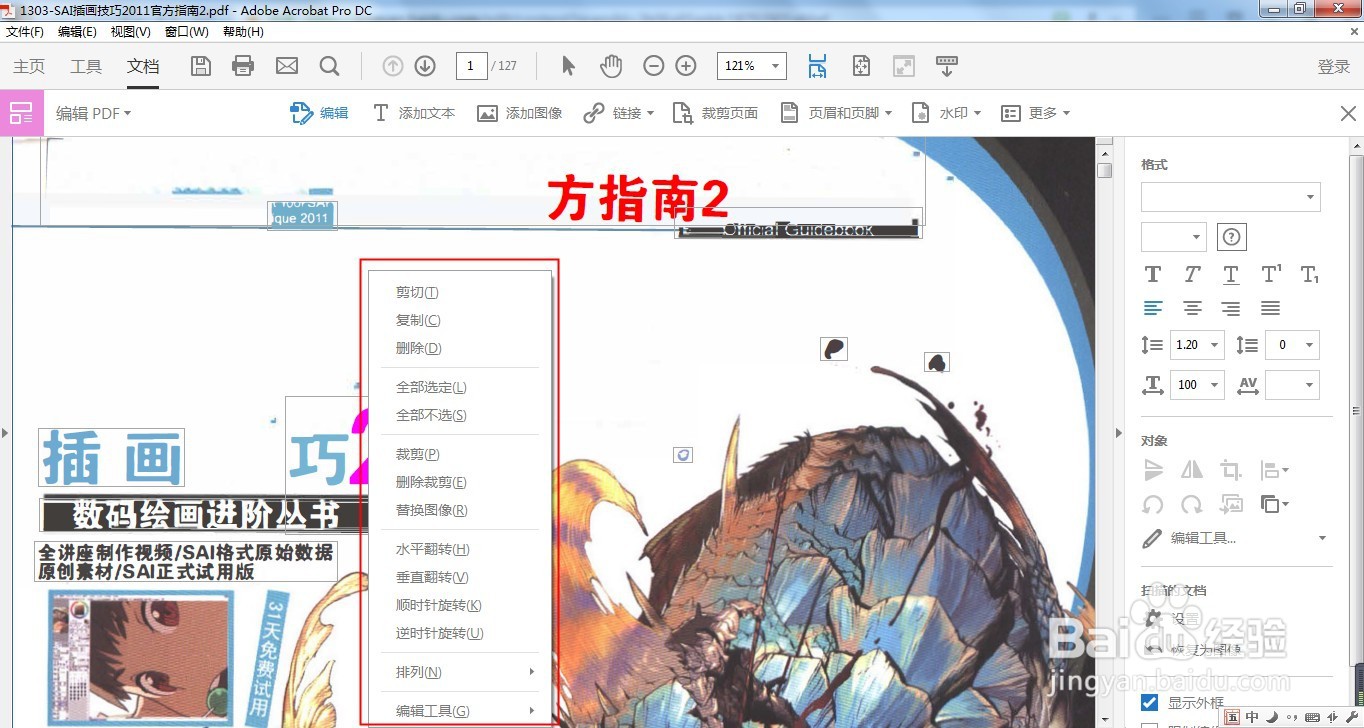Toggle the 显示外框 checkbox
This screenshot has width=1364, height=728.
[x=1149, y=702]
